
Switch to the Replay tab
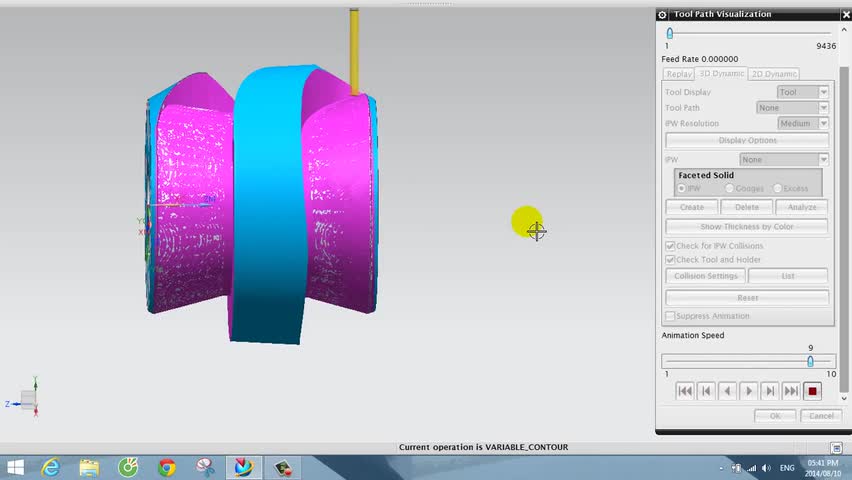click(679, 74)
